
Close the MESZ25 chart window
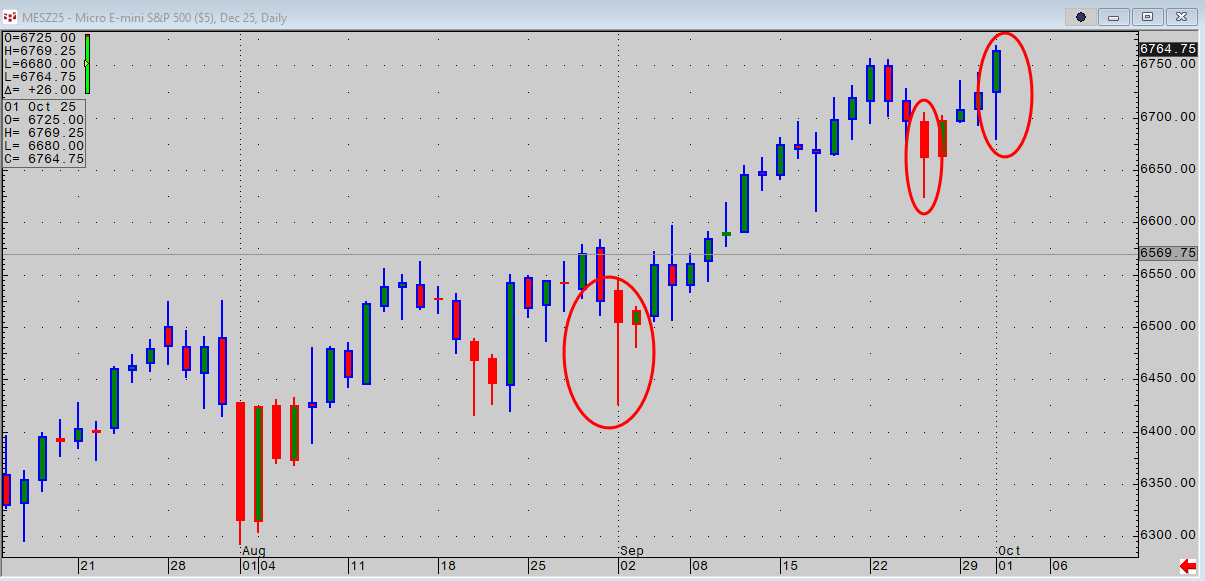(x=1181, y=16)
